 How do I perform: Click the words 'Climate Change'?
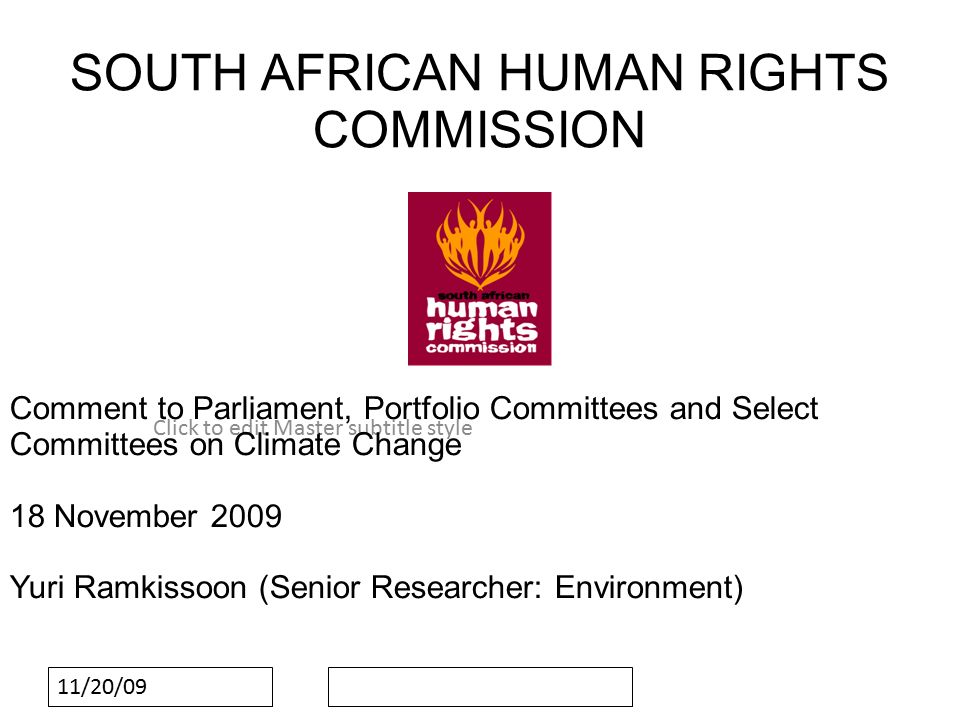point(348,445)
